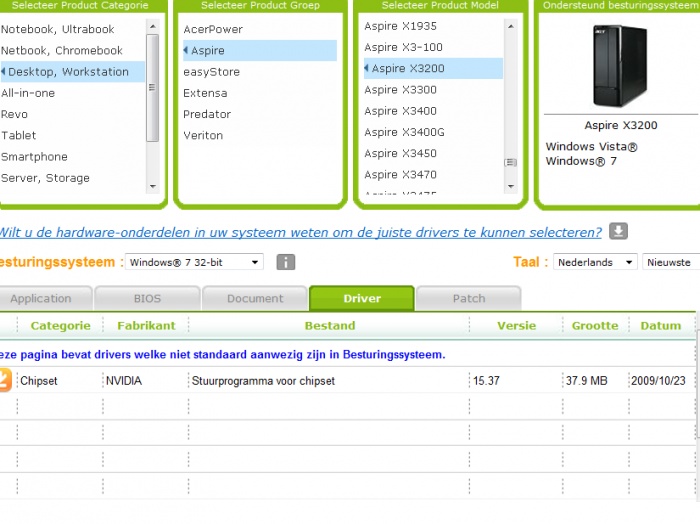Screen dimensions: 700x524
Task: Switch to the Patch tab
Action: point(469,298)
